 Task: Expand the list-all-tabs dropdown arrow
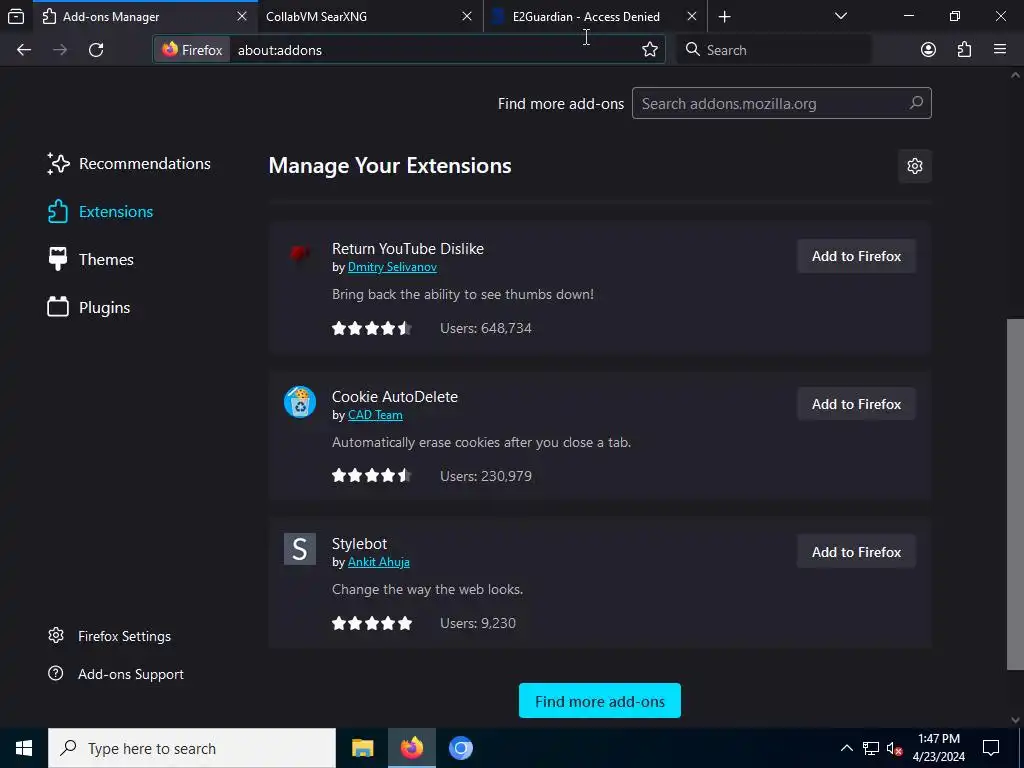coord(840,16)
